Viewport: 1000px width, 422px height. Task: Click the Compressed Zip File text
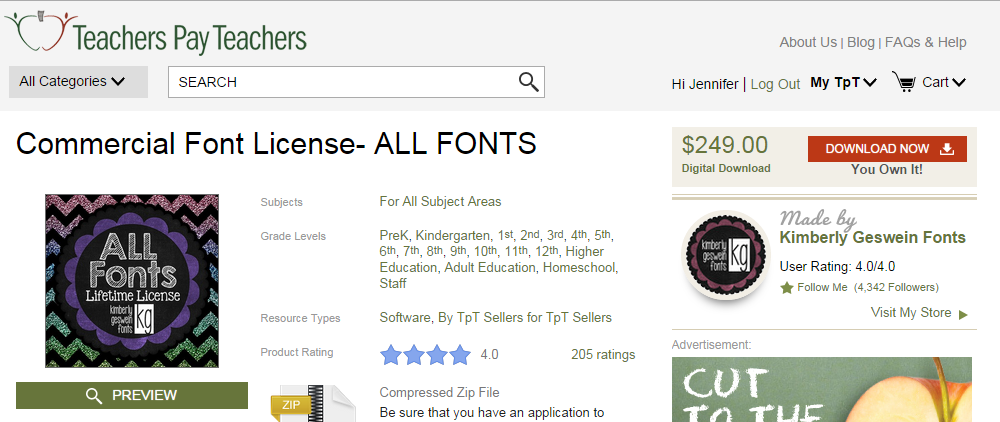(439, 393)
